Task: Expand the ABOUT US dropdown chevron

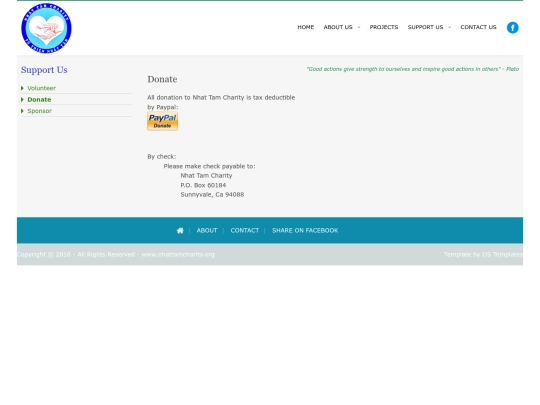Action: click(359, 27)
